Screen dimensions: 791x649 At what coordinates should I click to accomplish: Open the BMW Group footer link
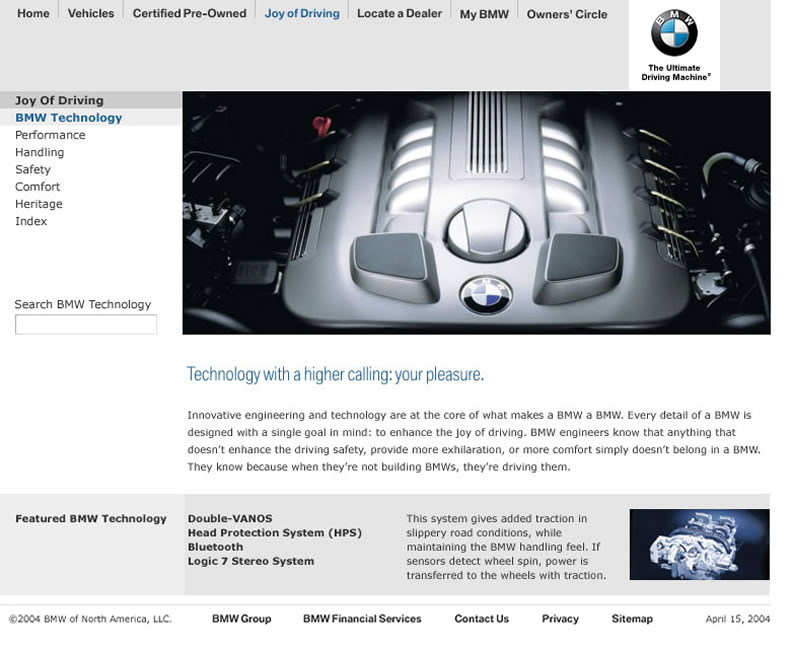[x=242, y=619]
